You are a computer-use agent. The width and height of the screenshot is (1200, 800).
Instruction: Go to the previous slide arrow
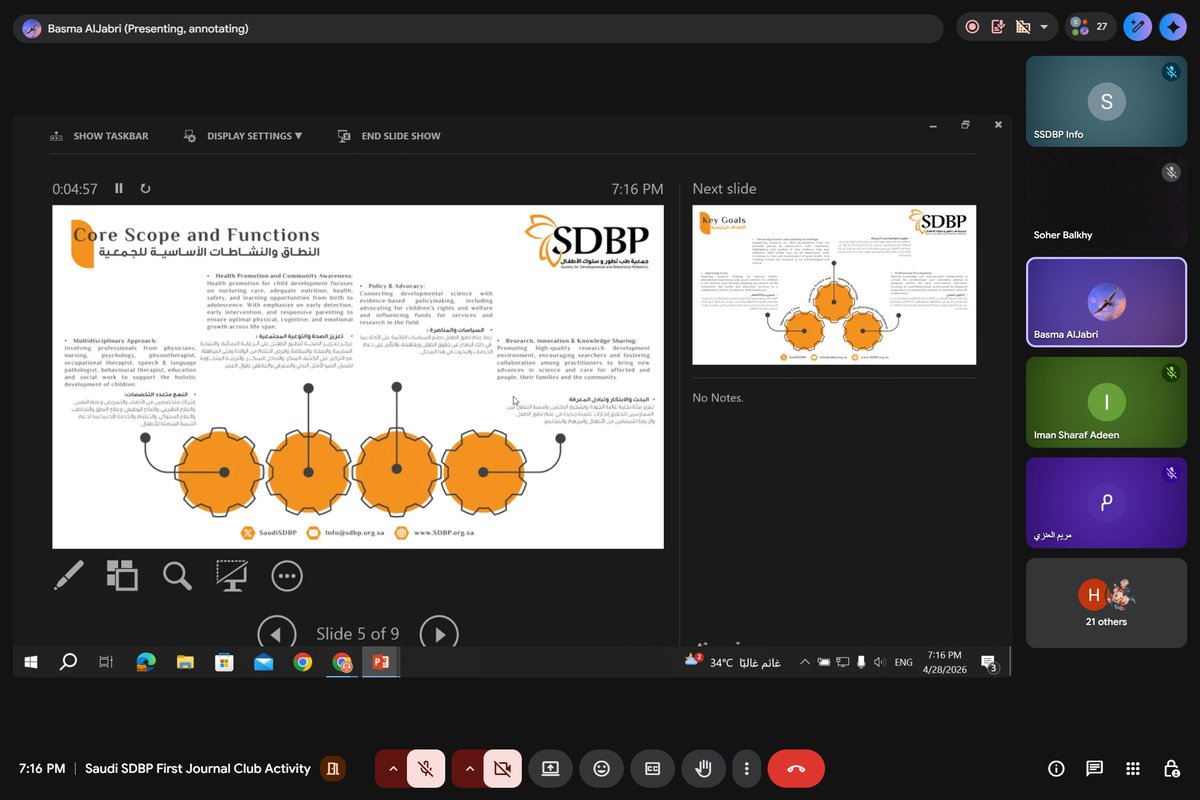[277, 633]
